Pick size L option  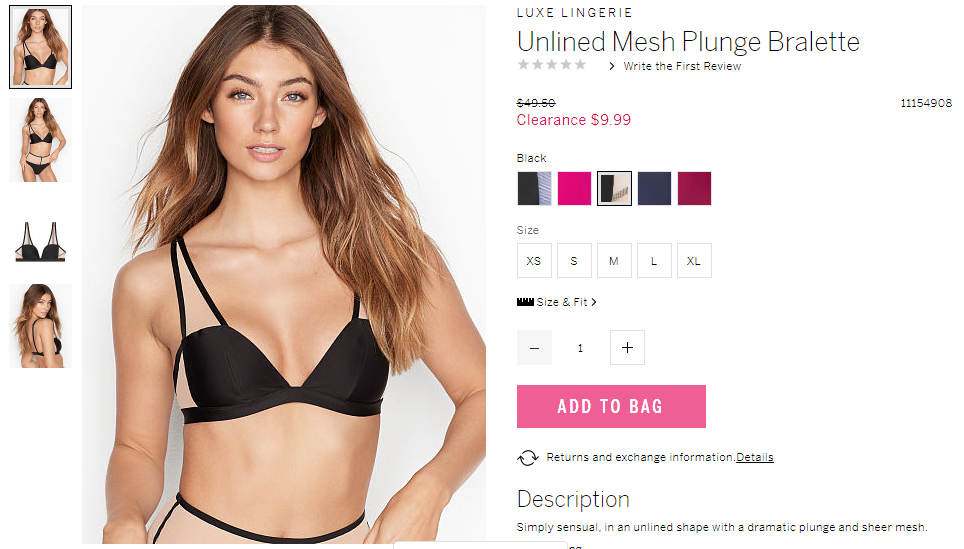click(654, 261)
